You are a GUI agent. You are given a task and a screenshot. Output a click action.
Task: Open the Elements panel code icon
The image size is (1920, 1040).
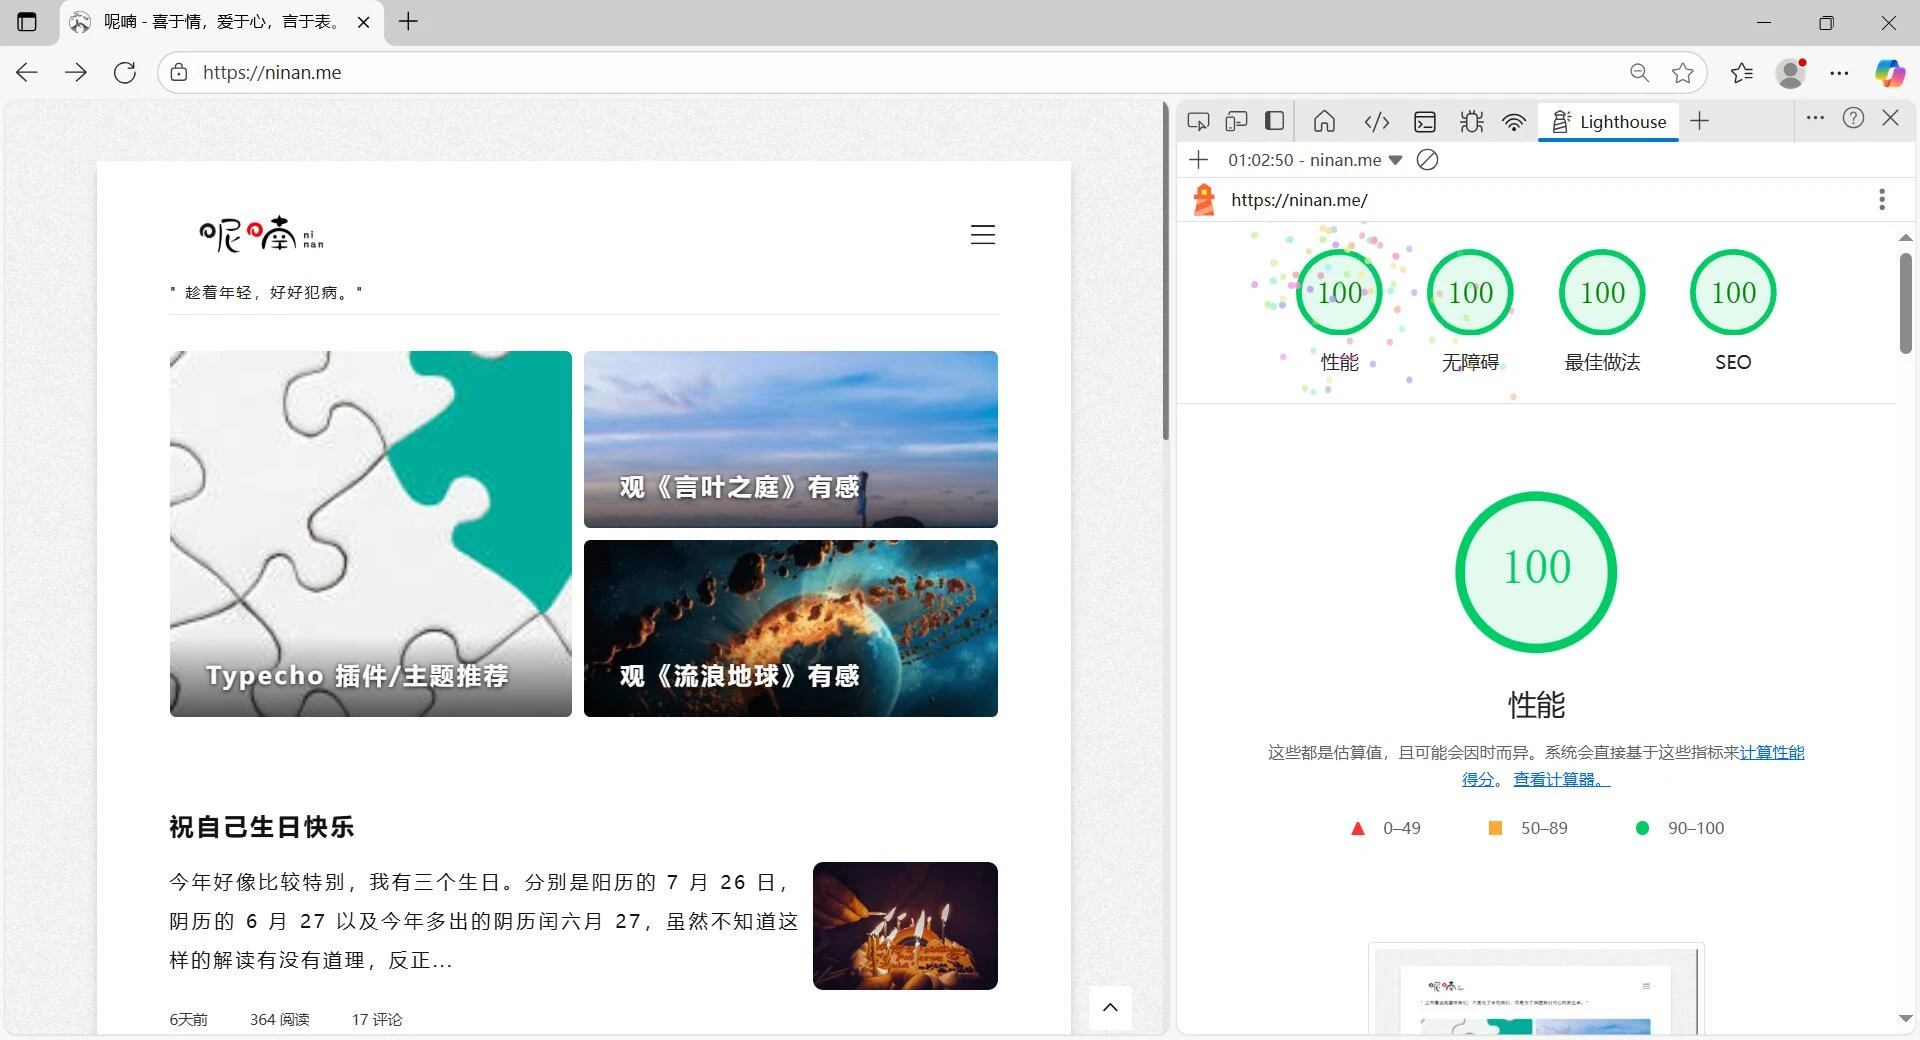[1376, 122]
